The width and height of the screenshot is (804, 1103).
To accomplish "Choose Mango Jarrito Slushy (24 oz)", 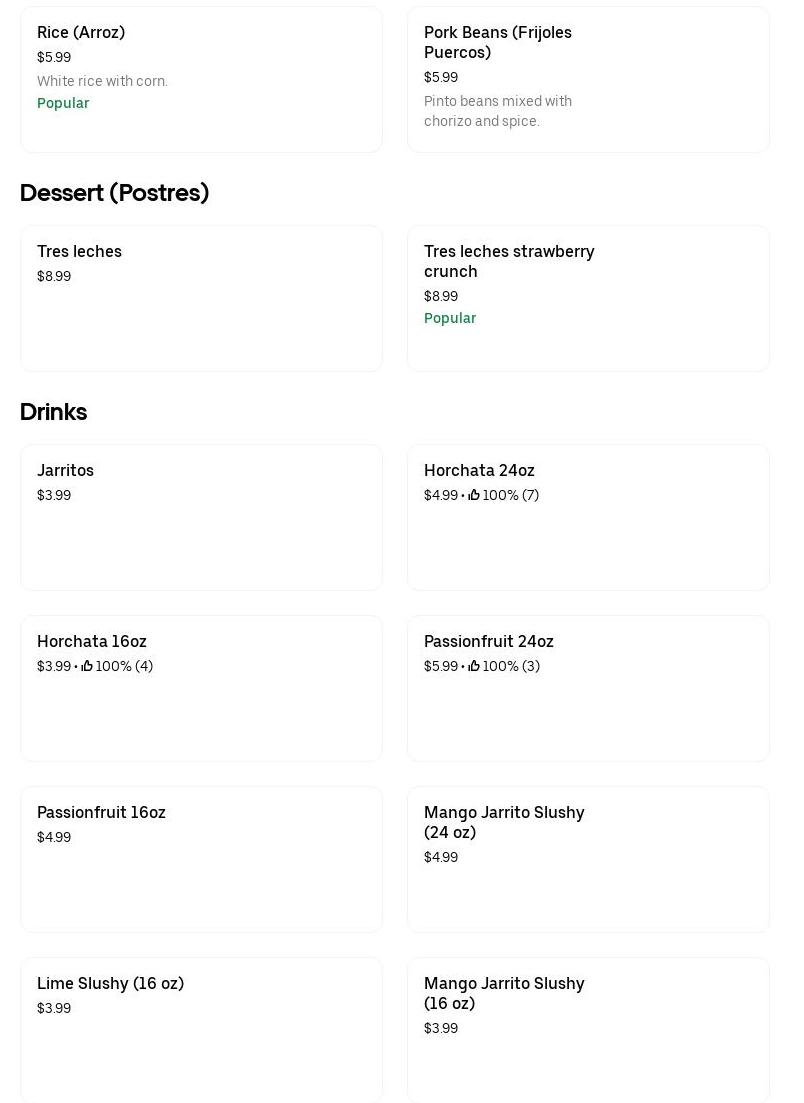I will [x=588, y=859].
